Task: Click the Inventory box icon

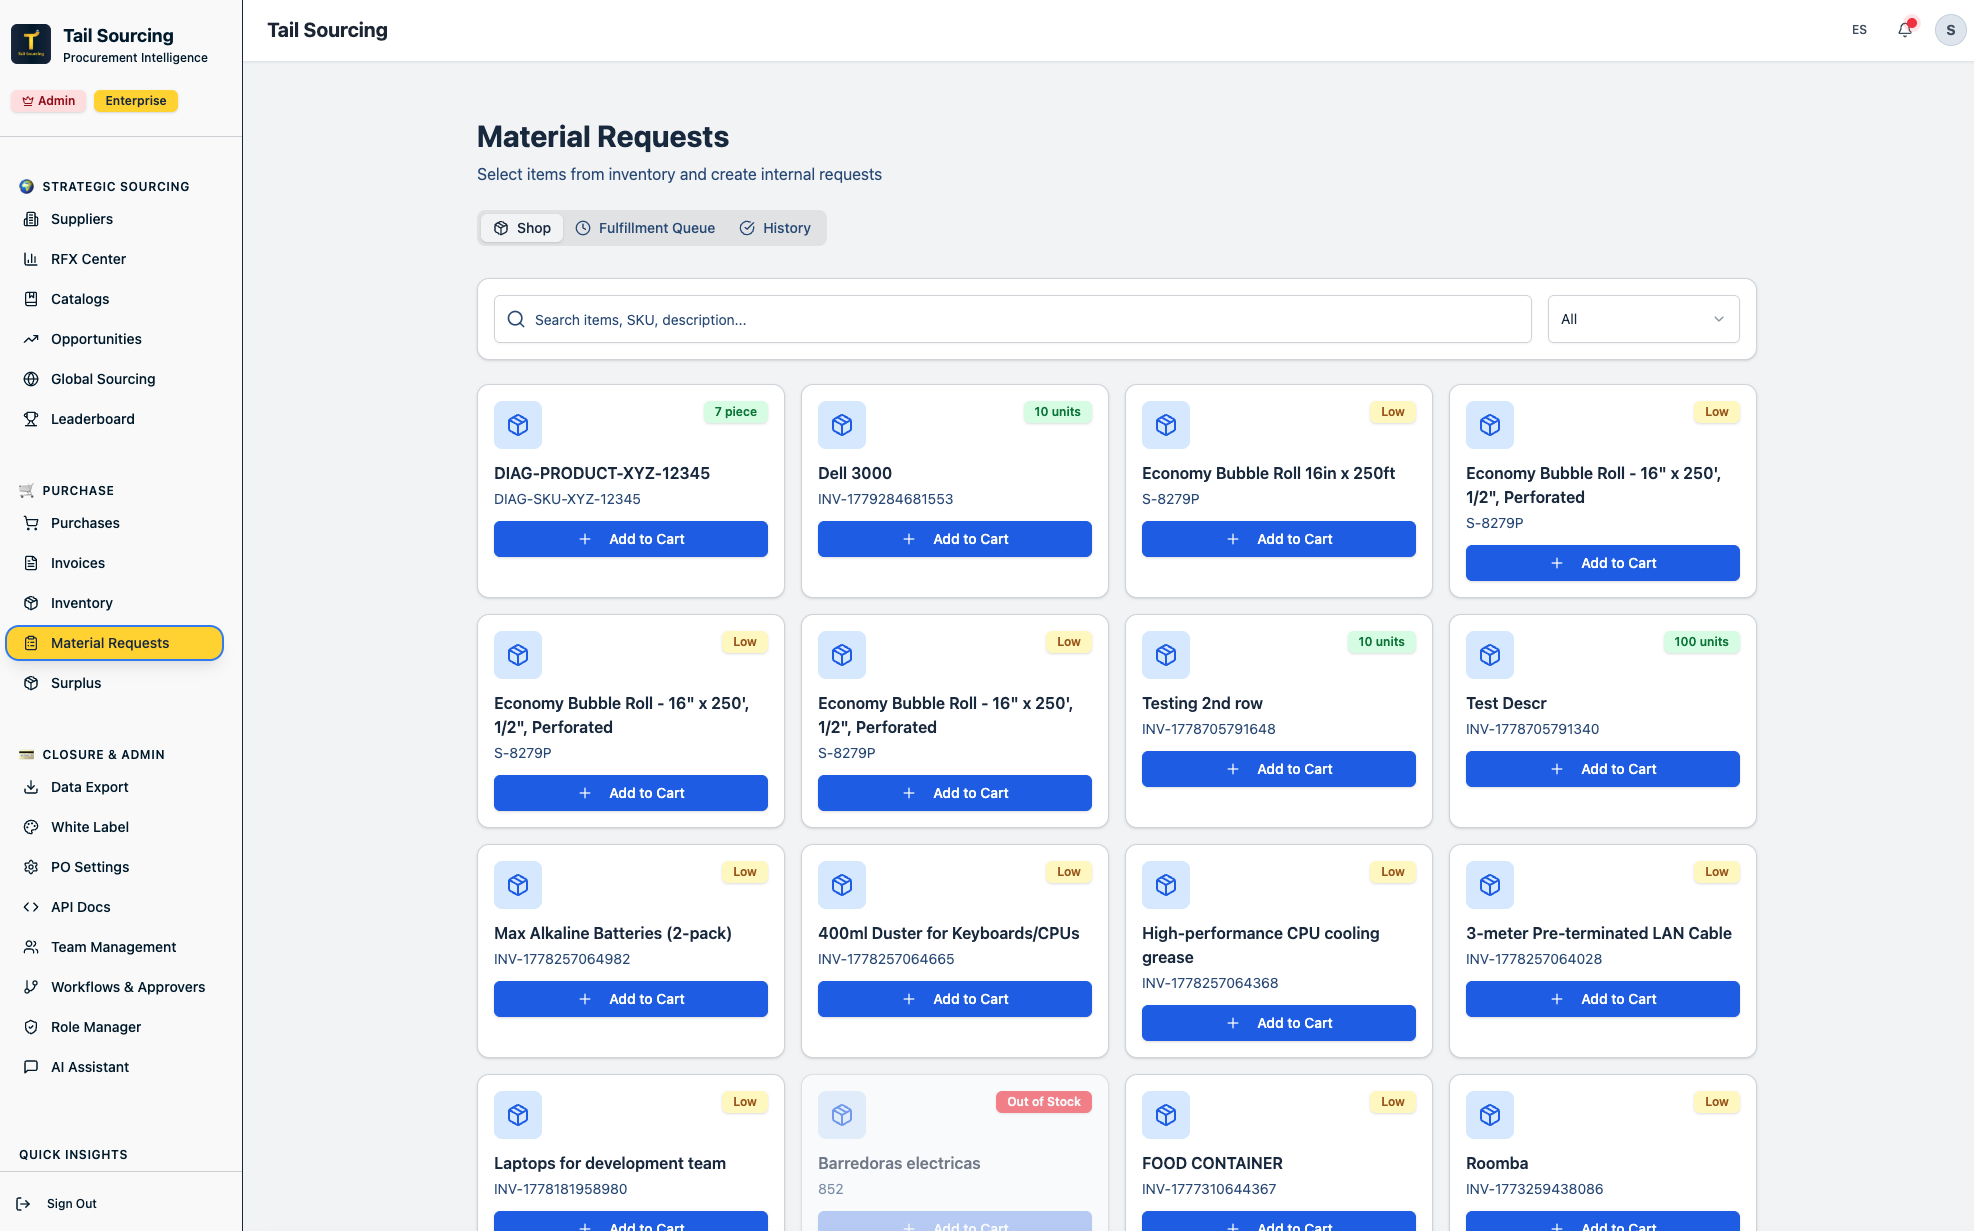Action: pyautogui.click(x=31, y=603)
